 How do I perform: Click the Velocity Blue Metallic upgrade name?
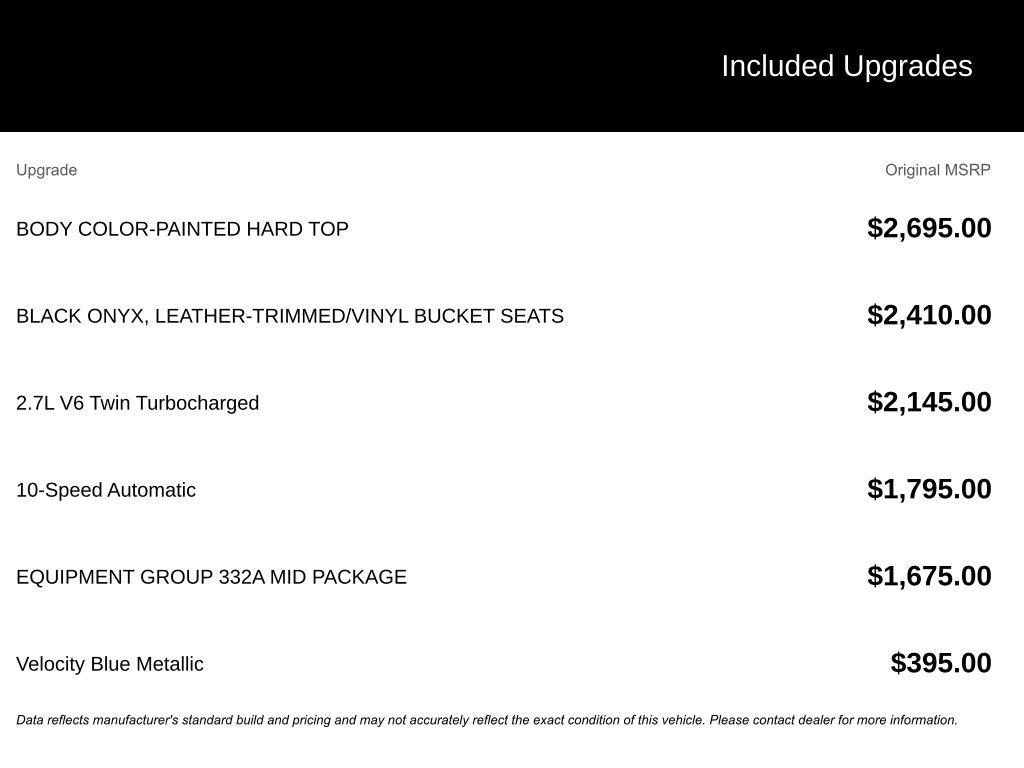tap(110, 664)
